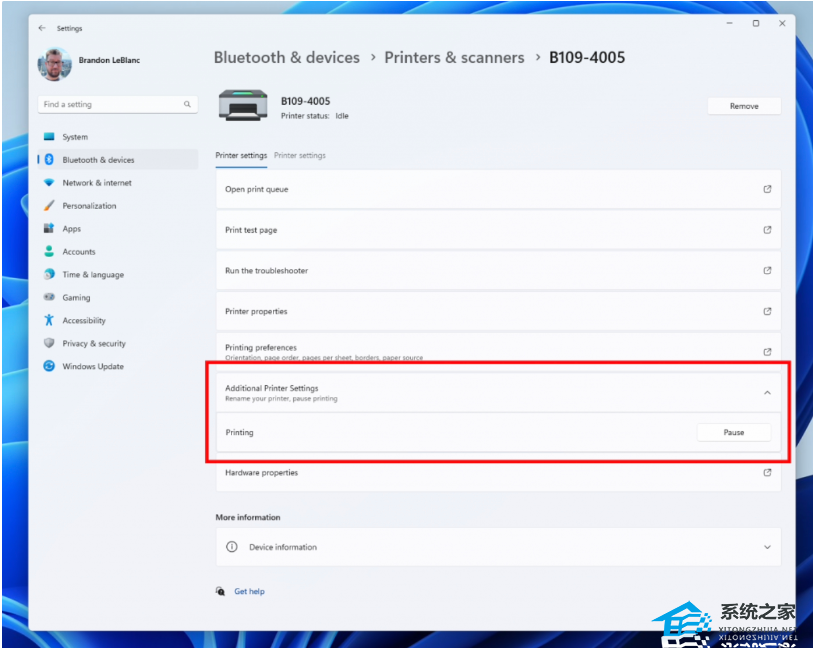Screen dimensions: 813x648
Task: Open Time & language settings
Action: tap(118, 274)
